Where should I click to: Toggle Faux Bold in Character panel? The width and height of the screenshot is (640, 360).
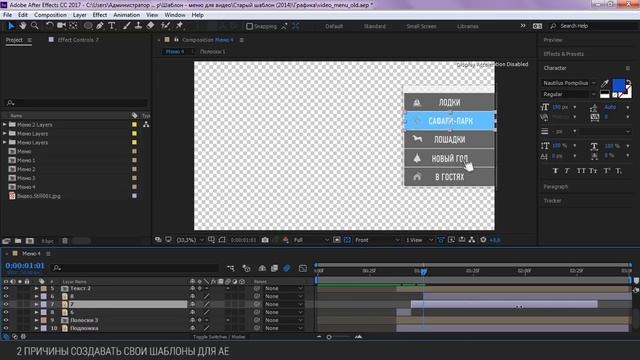pos(555,171)
